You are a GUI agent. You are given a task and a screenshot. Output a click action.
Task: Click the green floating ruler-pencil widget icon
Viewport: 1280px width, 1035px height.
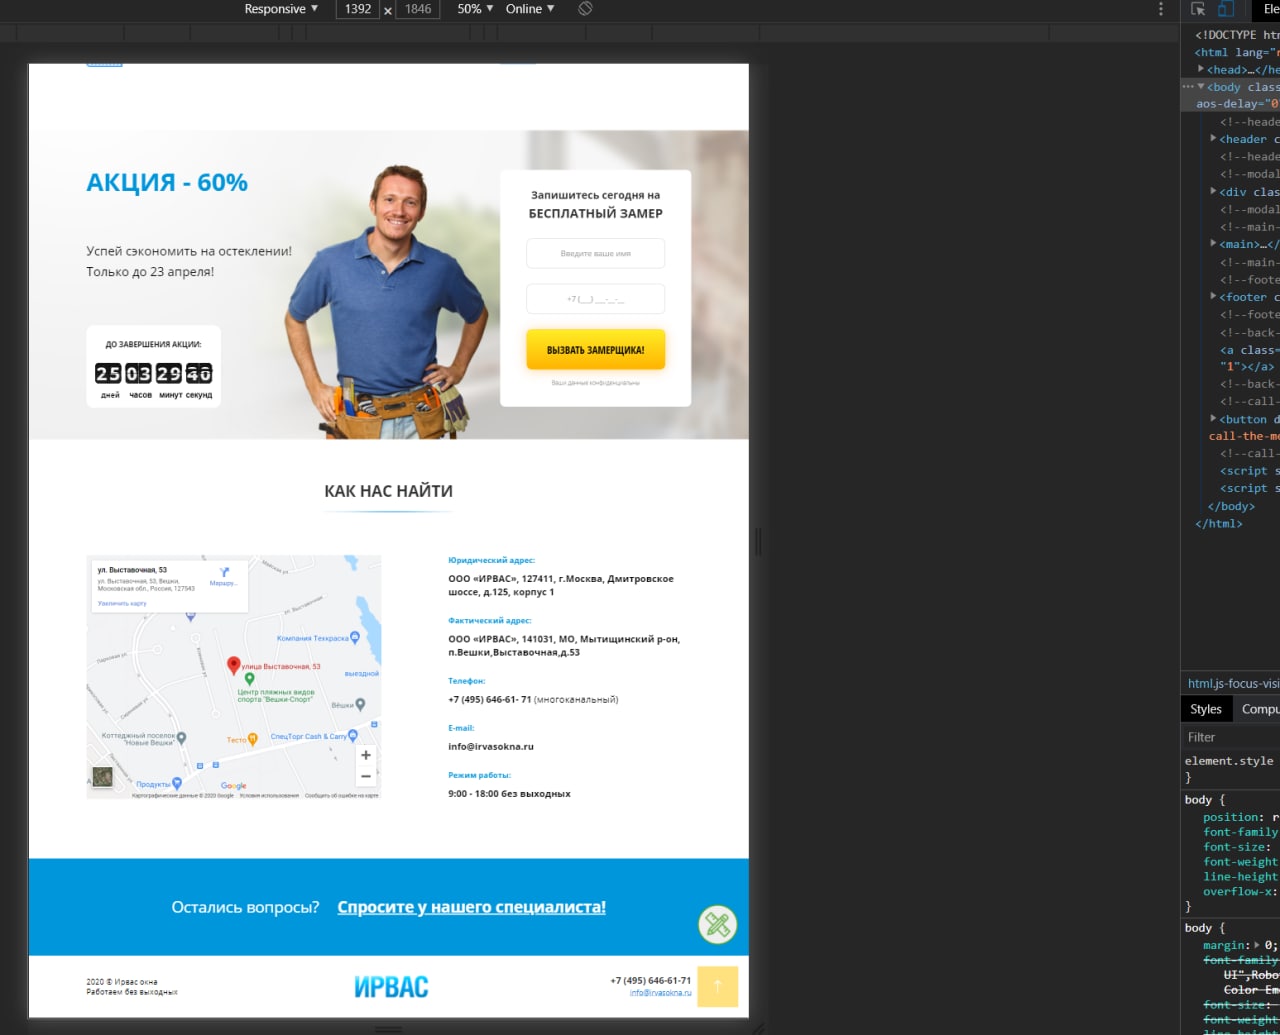717,924
